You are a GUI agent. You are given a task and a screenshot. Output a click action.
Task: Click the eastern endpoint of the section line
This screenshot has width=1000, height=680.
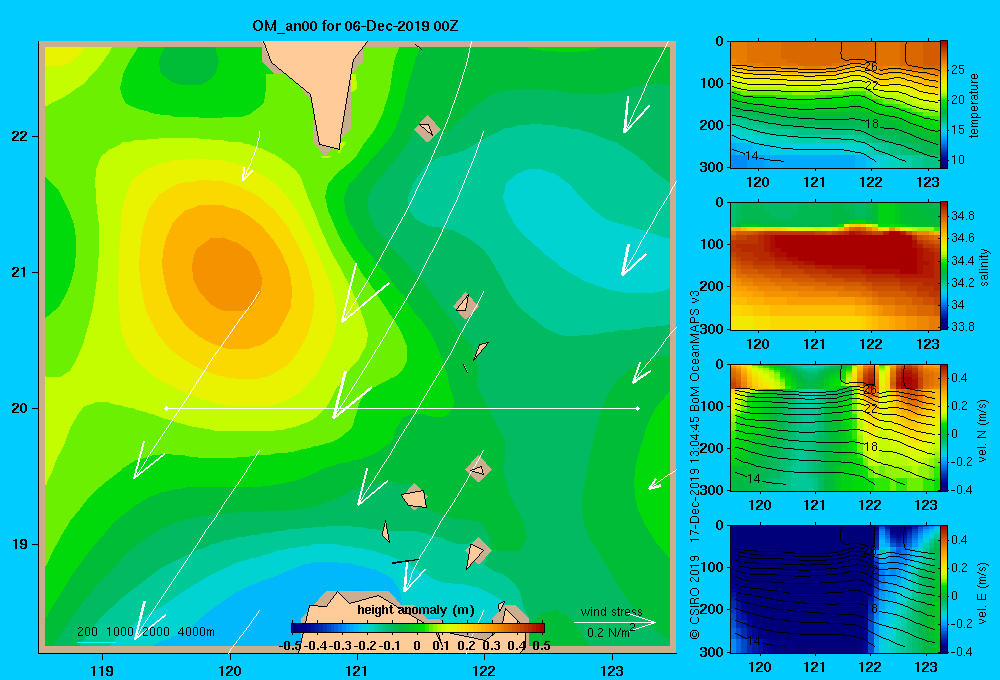(637, 408)
